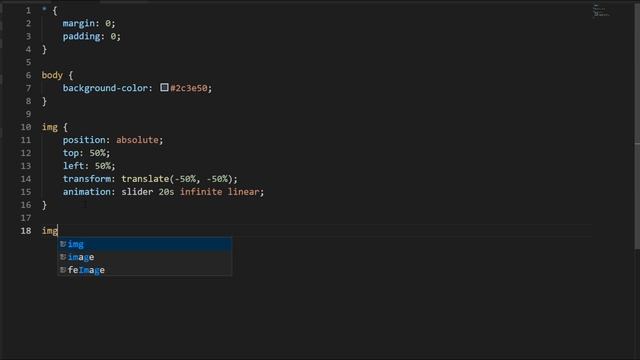
Task: Select the 'image' autocomplete suggestion
Action: tap(145, 257)
